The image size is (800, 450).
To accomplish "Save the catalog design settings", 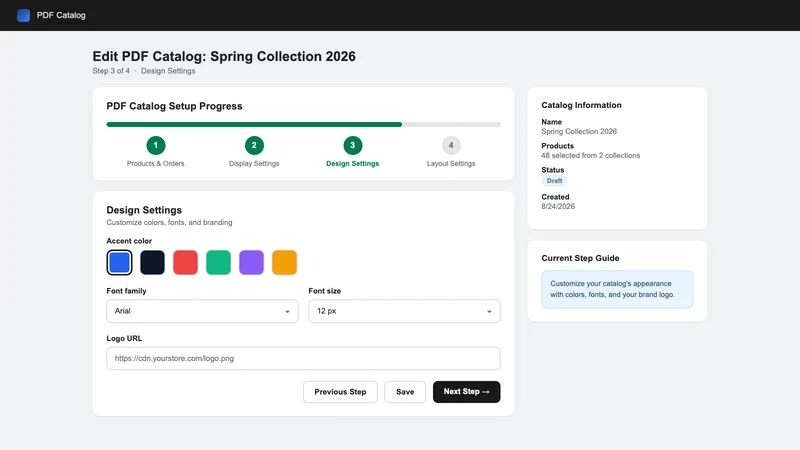I will click(405, 392).
